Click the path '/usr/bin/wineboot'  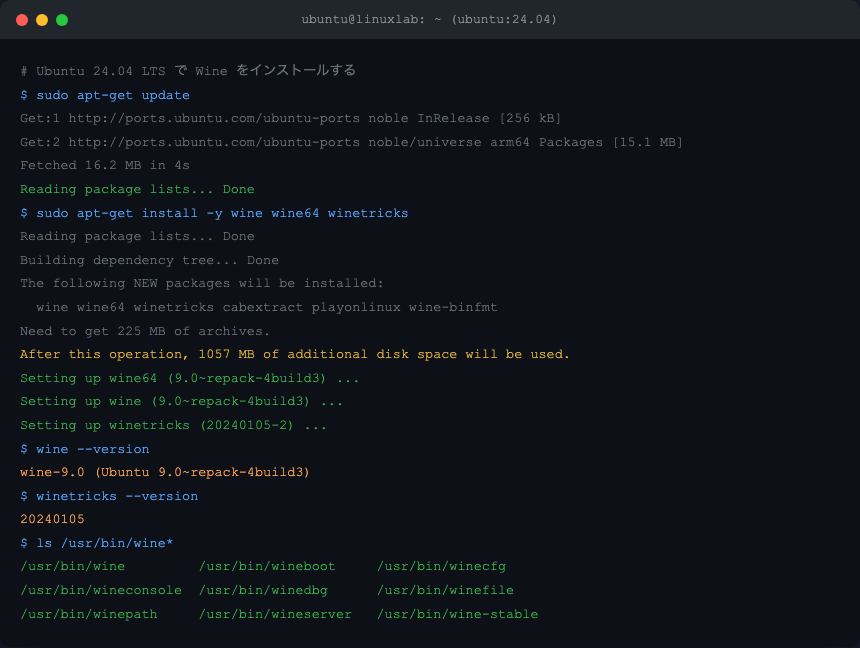(x=267, y=566)
